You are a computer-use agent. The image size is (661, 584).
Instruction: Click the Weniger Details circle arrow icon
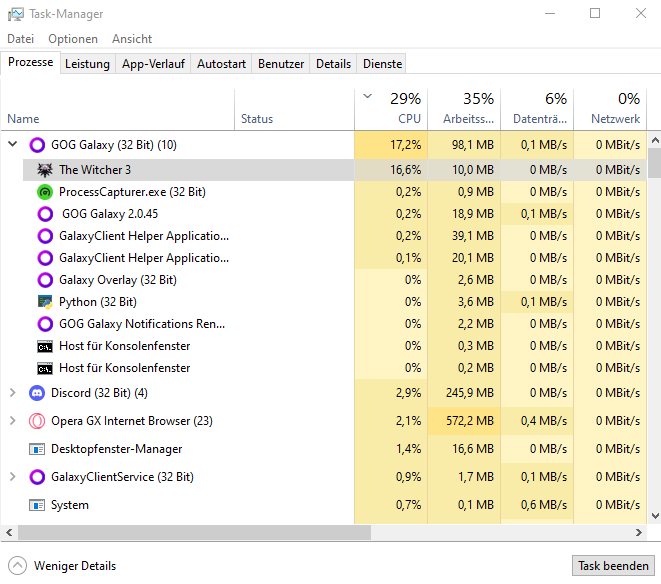(17, 565)
